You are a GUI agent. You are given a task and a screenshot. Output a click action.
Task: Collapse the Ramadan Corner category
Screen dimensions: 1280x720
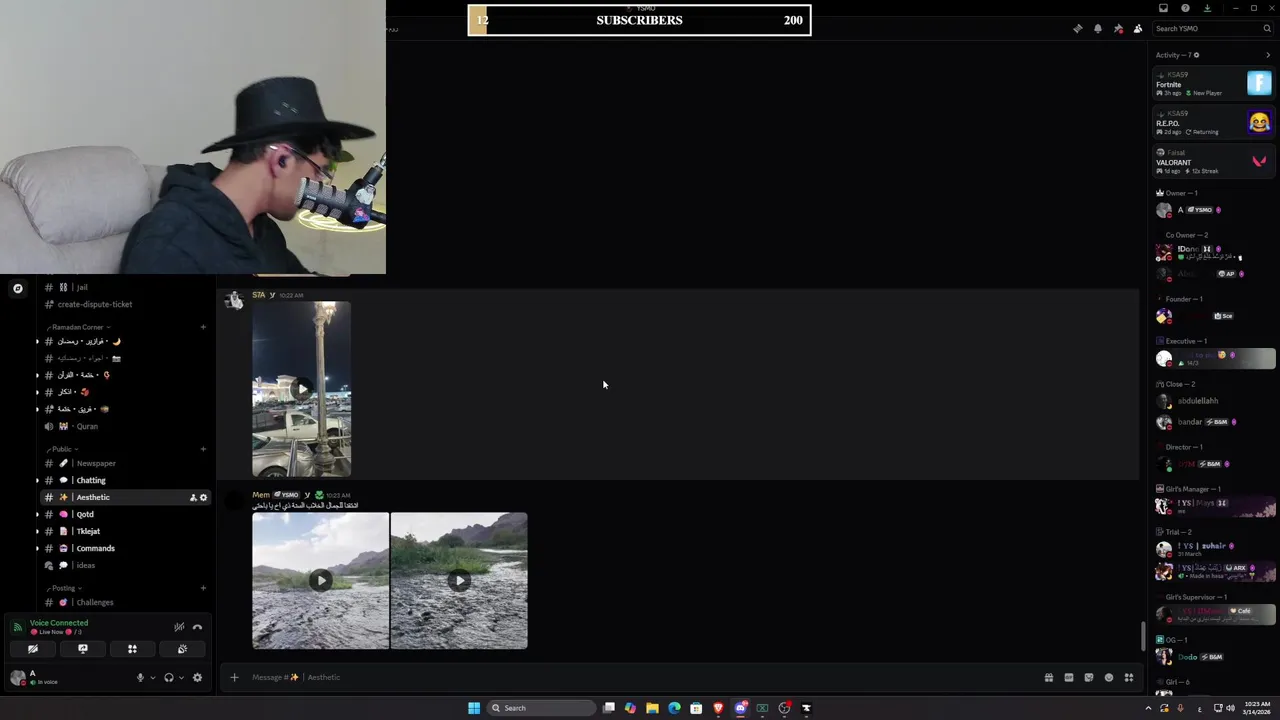point(78,327)
